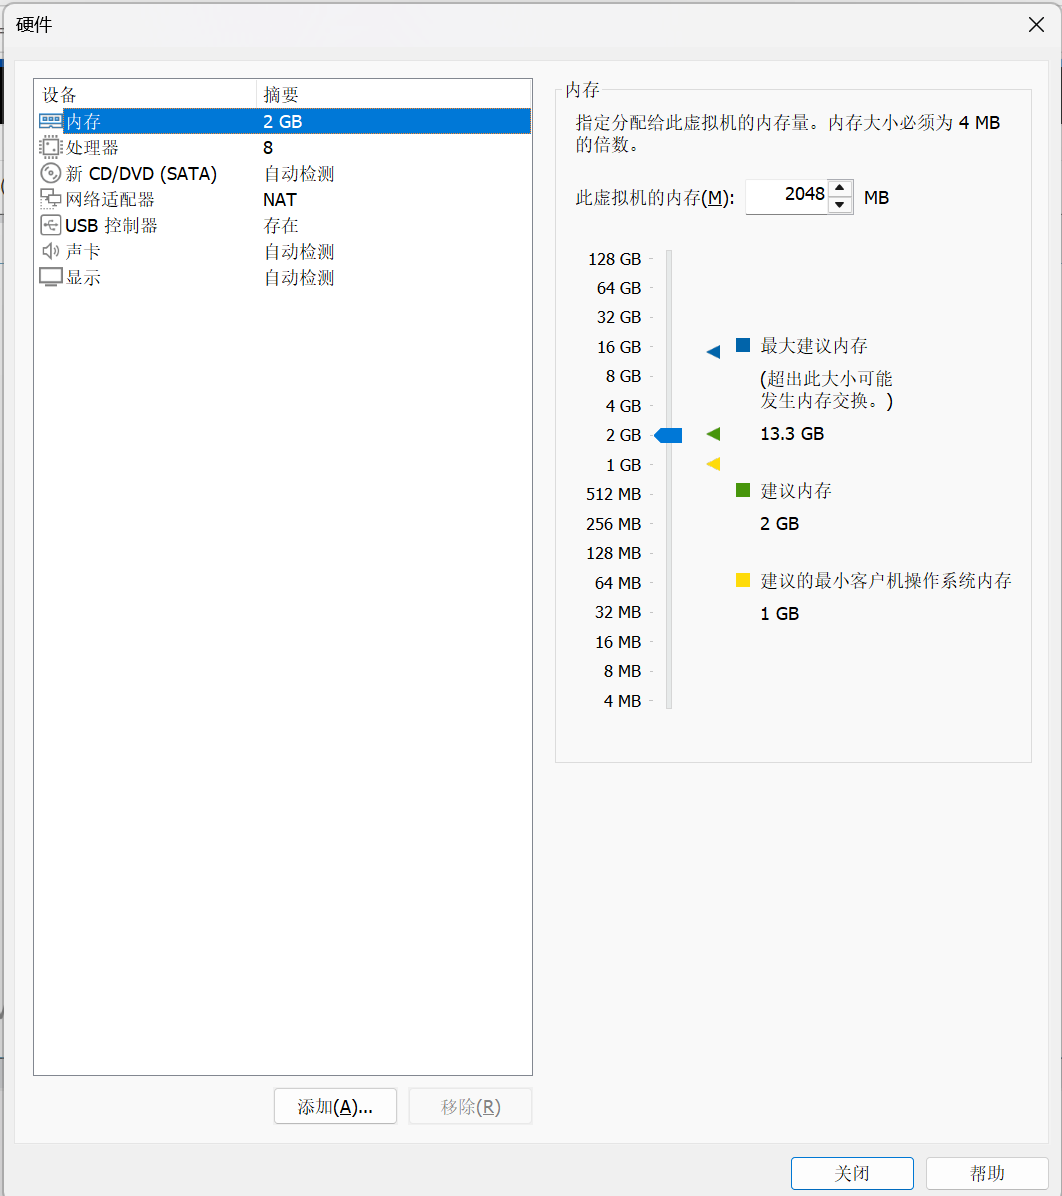Viewport: 1062px width, 1196px height.
Task: Select the 网络适配器 row label
Action: (110, 200)
